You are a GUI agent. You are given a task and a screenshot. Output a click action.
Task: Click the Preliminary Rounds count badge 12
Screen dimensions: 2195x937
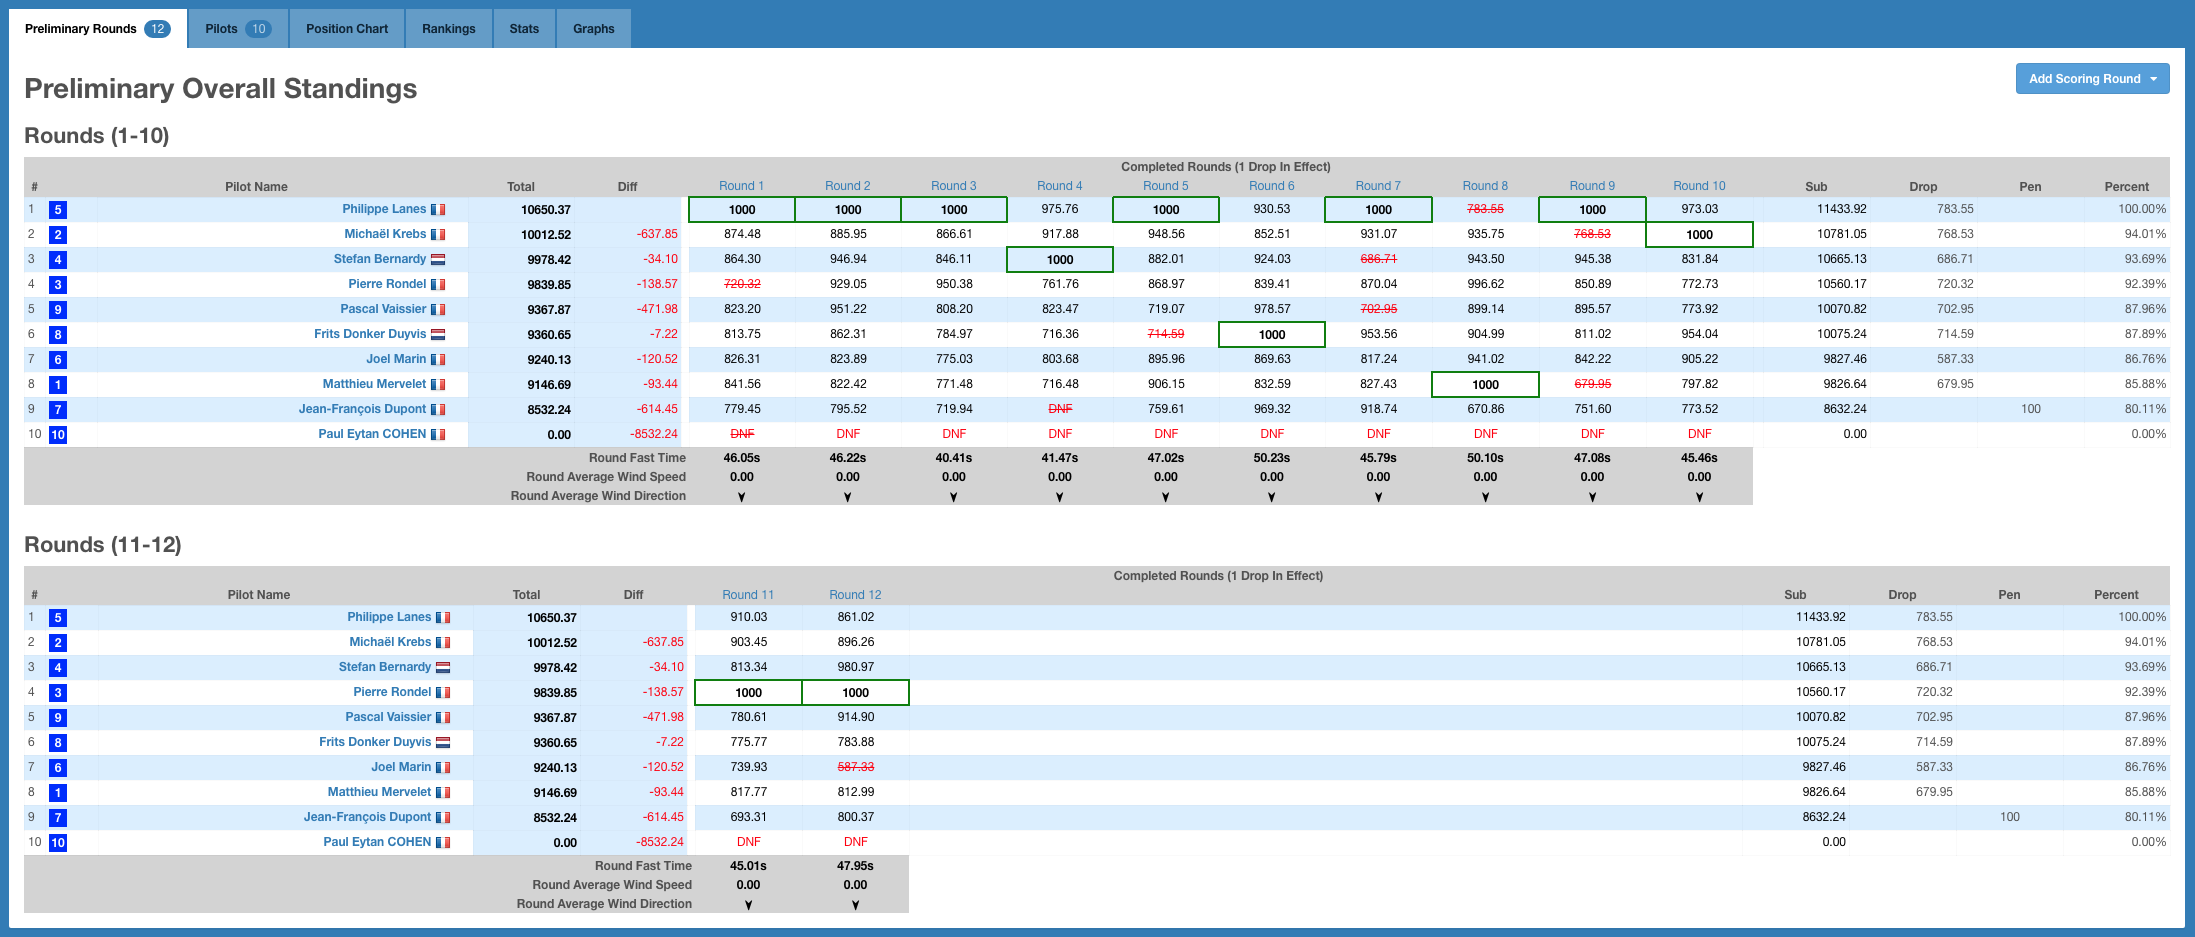point(157,29)
